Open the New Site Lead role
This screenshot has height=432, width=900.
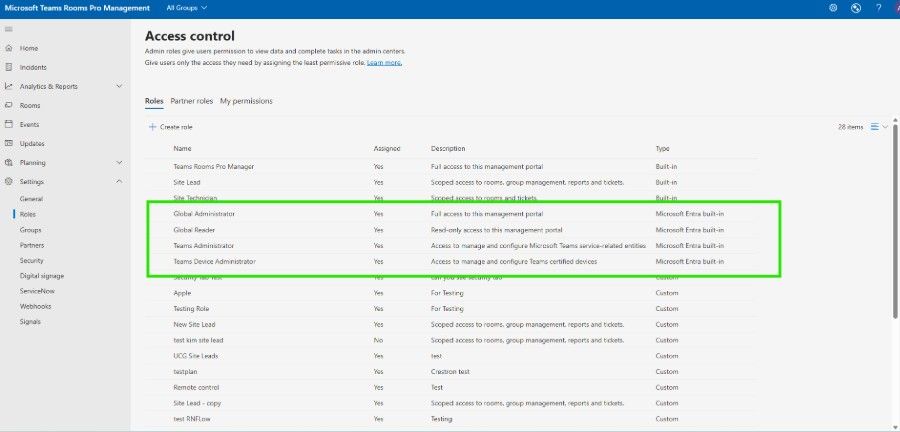(194, 325)
